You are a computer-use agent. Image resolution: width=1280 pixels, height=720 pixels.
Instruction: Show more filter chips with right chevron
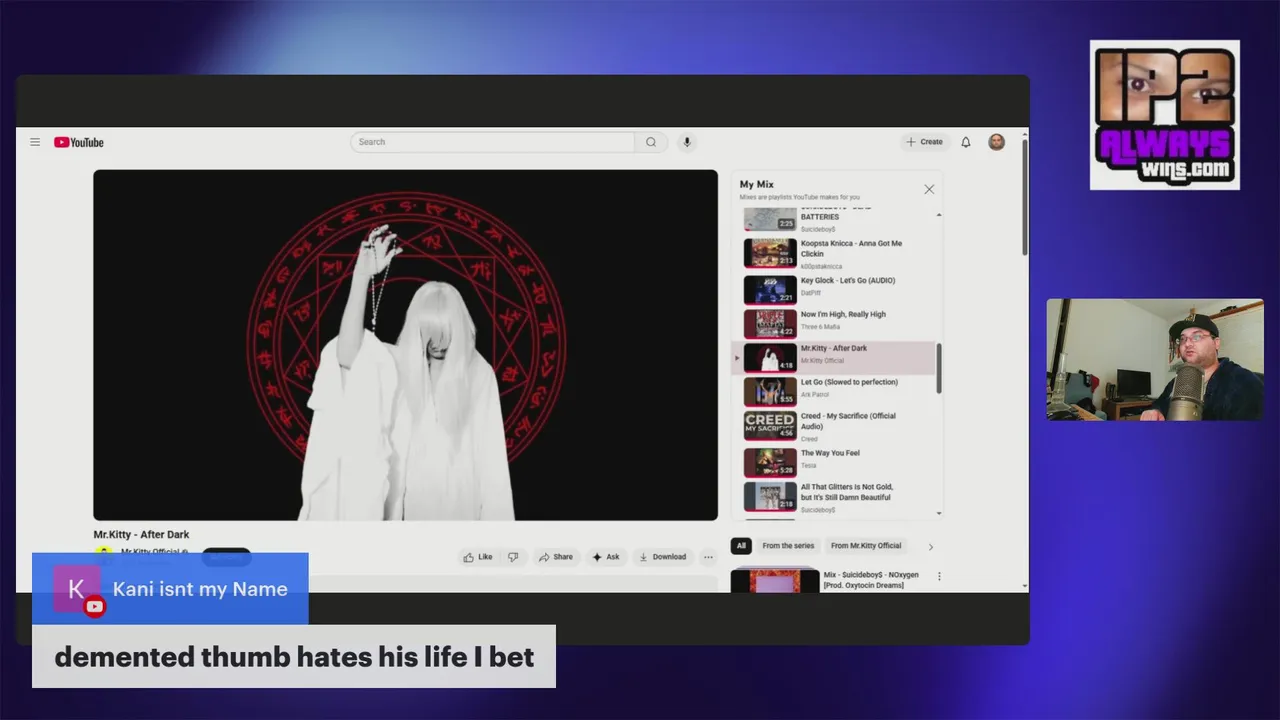coord(931,547)
